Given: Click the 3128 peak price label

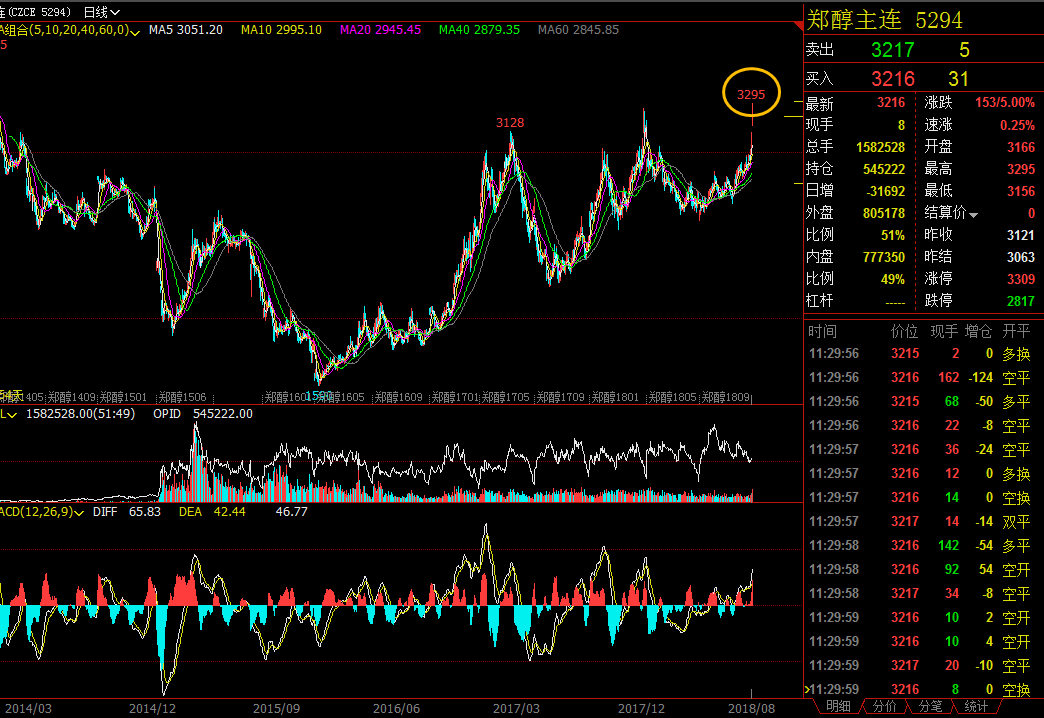Looking at the screenshot, I should click(x=510, y=123).
